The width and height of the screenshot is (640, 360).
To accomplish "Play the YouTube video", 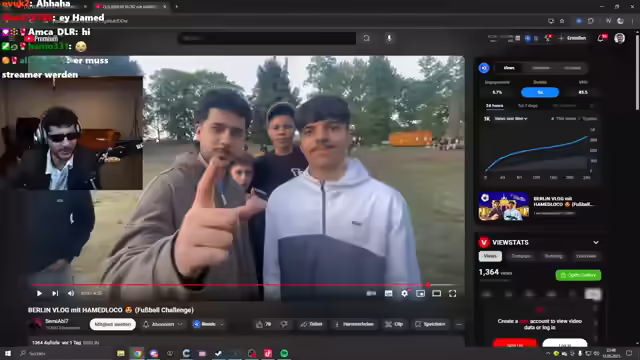I will (39, 293).
